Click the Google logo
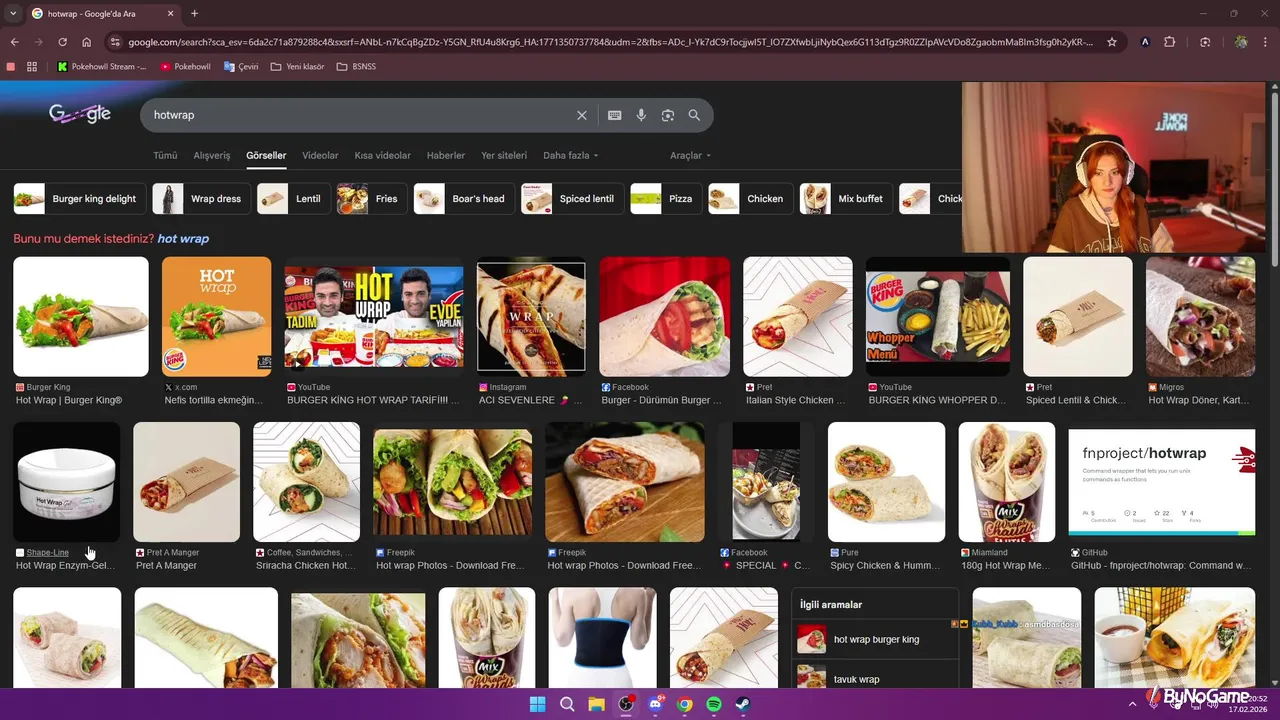The width and height of the screenshot is (1280, 720). 80,114
